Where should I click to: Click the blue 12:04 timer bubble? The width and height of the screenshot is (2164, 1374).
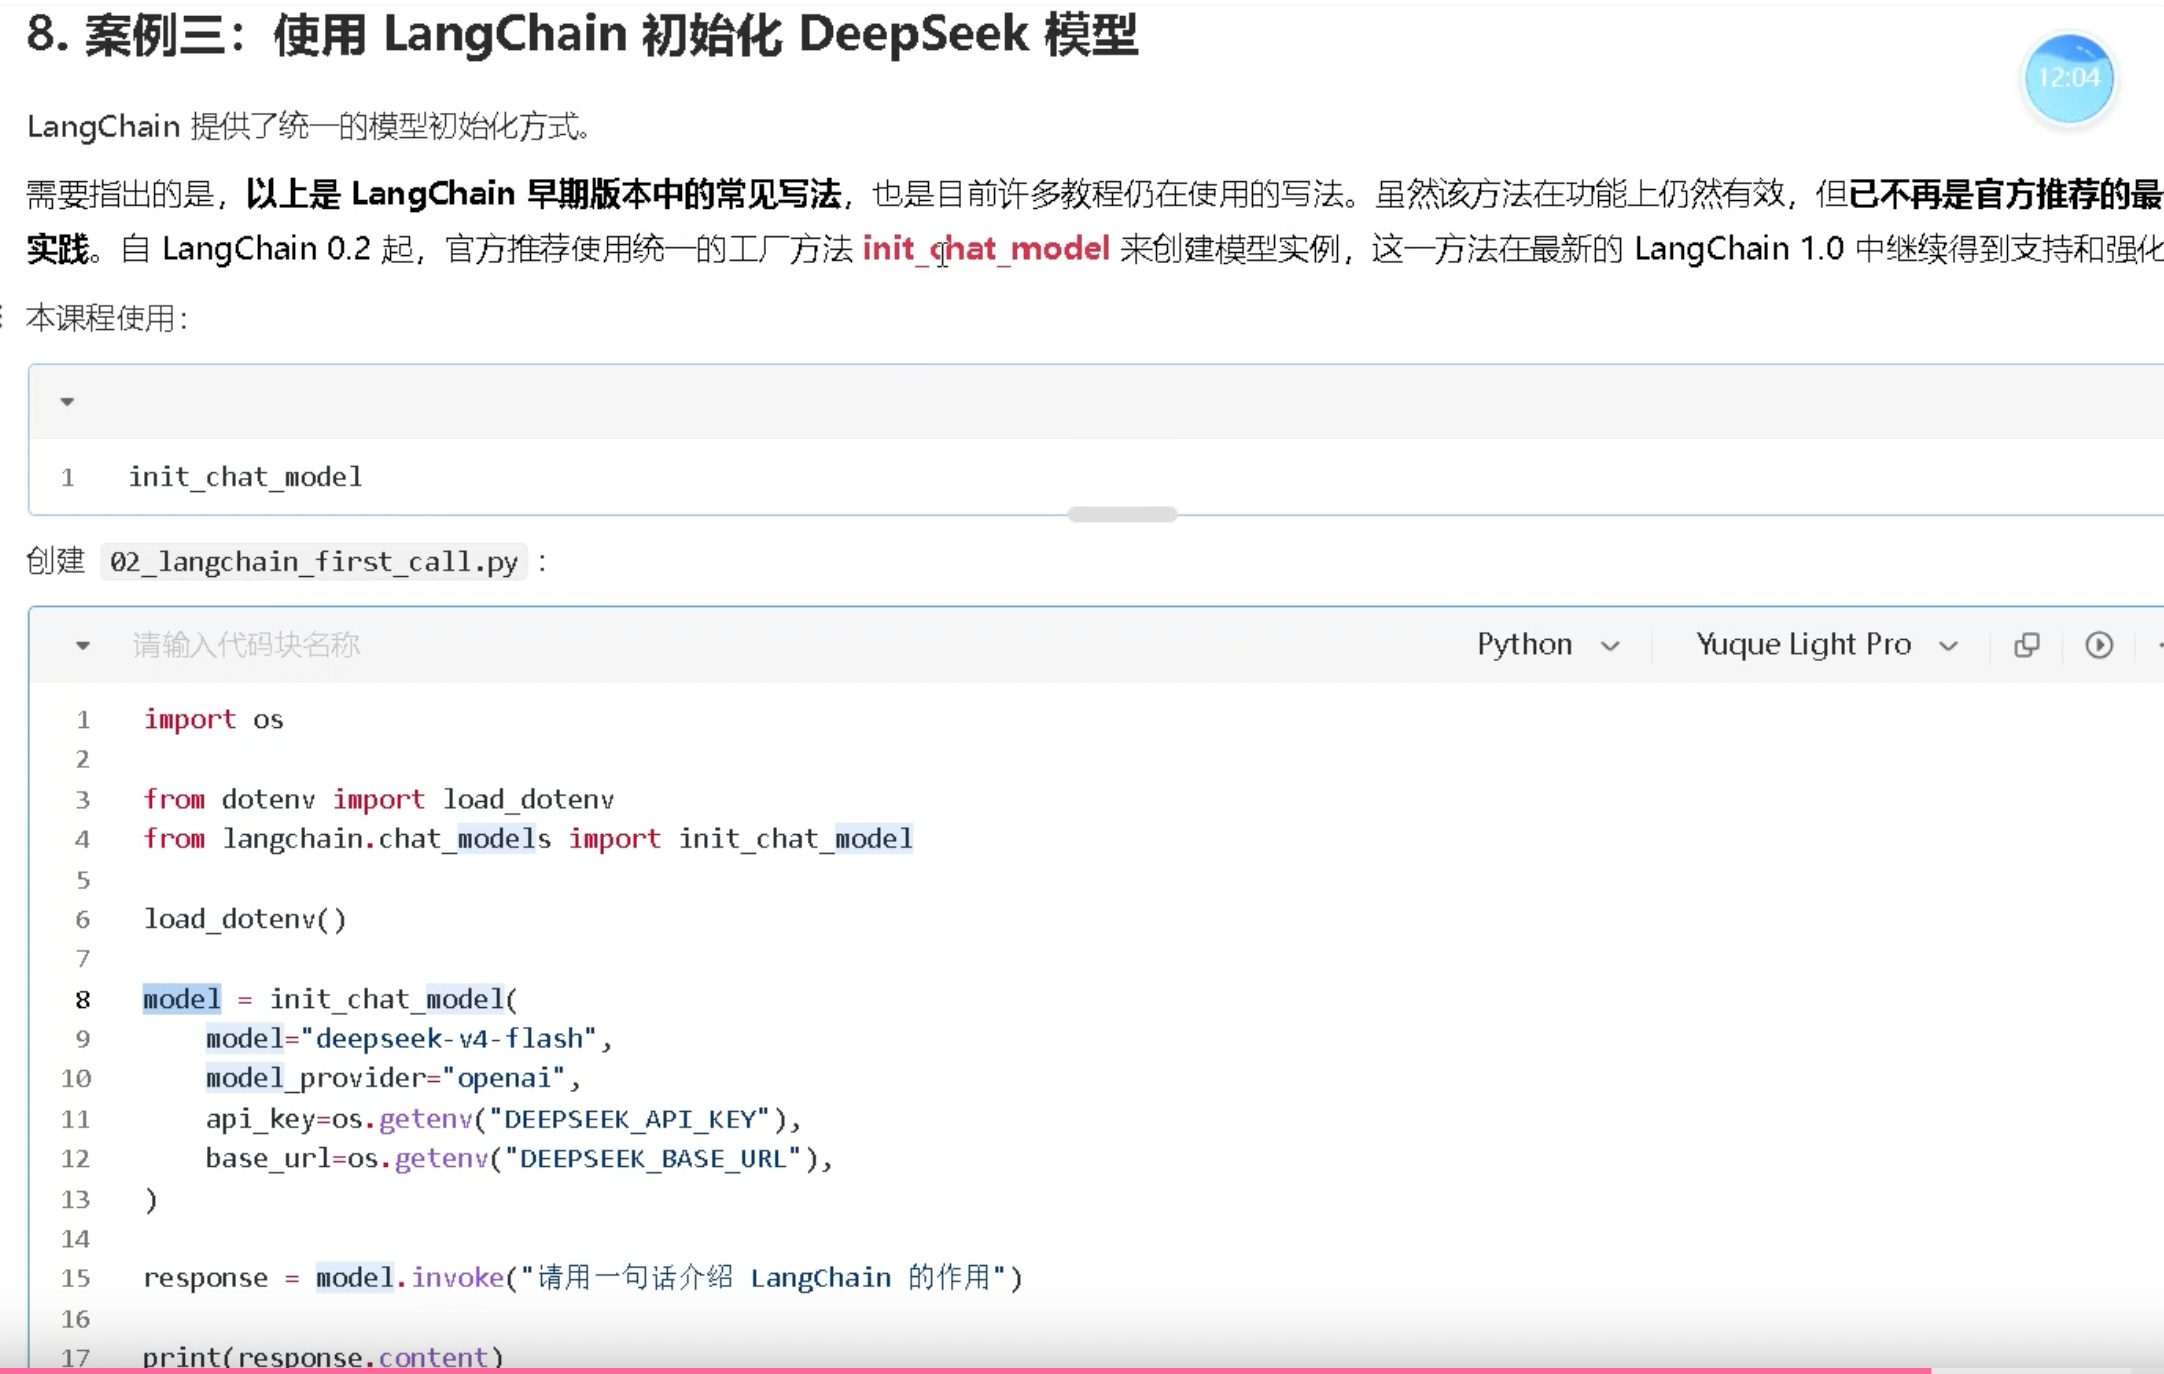click(x=2069, y=78)
